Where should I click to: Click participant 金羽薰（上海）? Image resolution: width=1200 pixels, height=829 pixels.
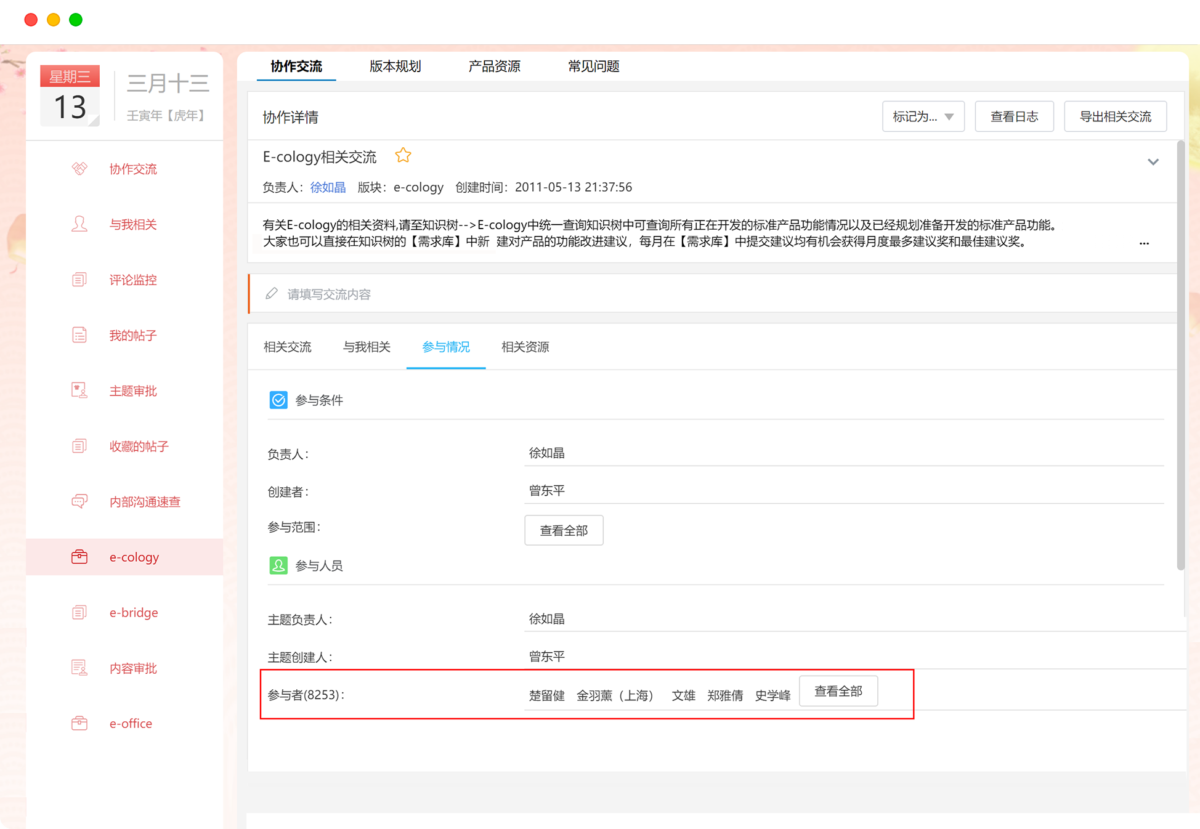(x=615, y=695)
